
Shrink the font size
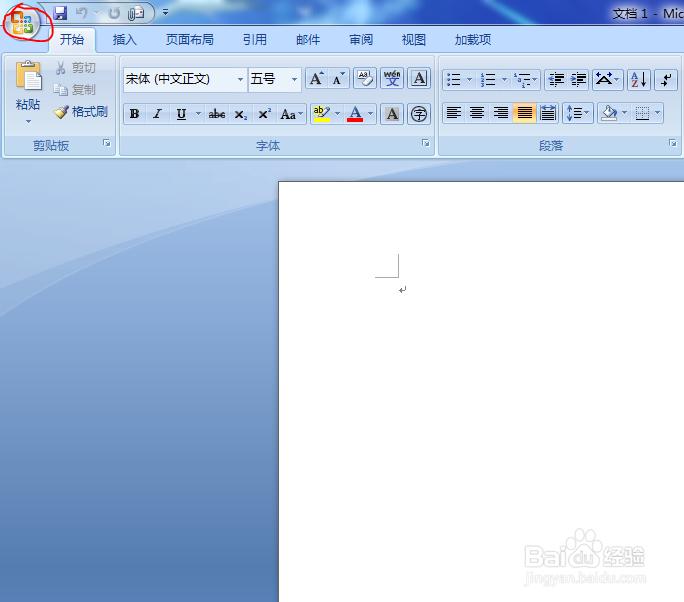(x=339, y=79)
